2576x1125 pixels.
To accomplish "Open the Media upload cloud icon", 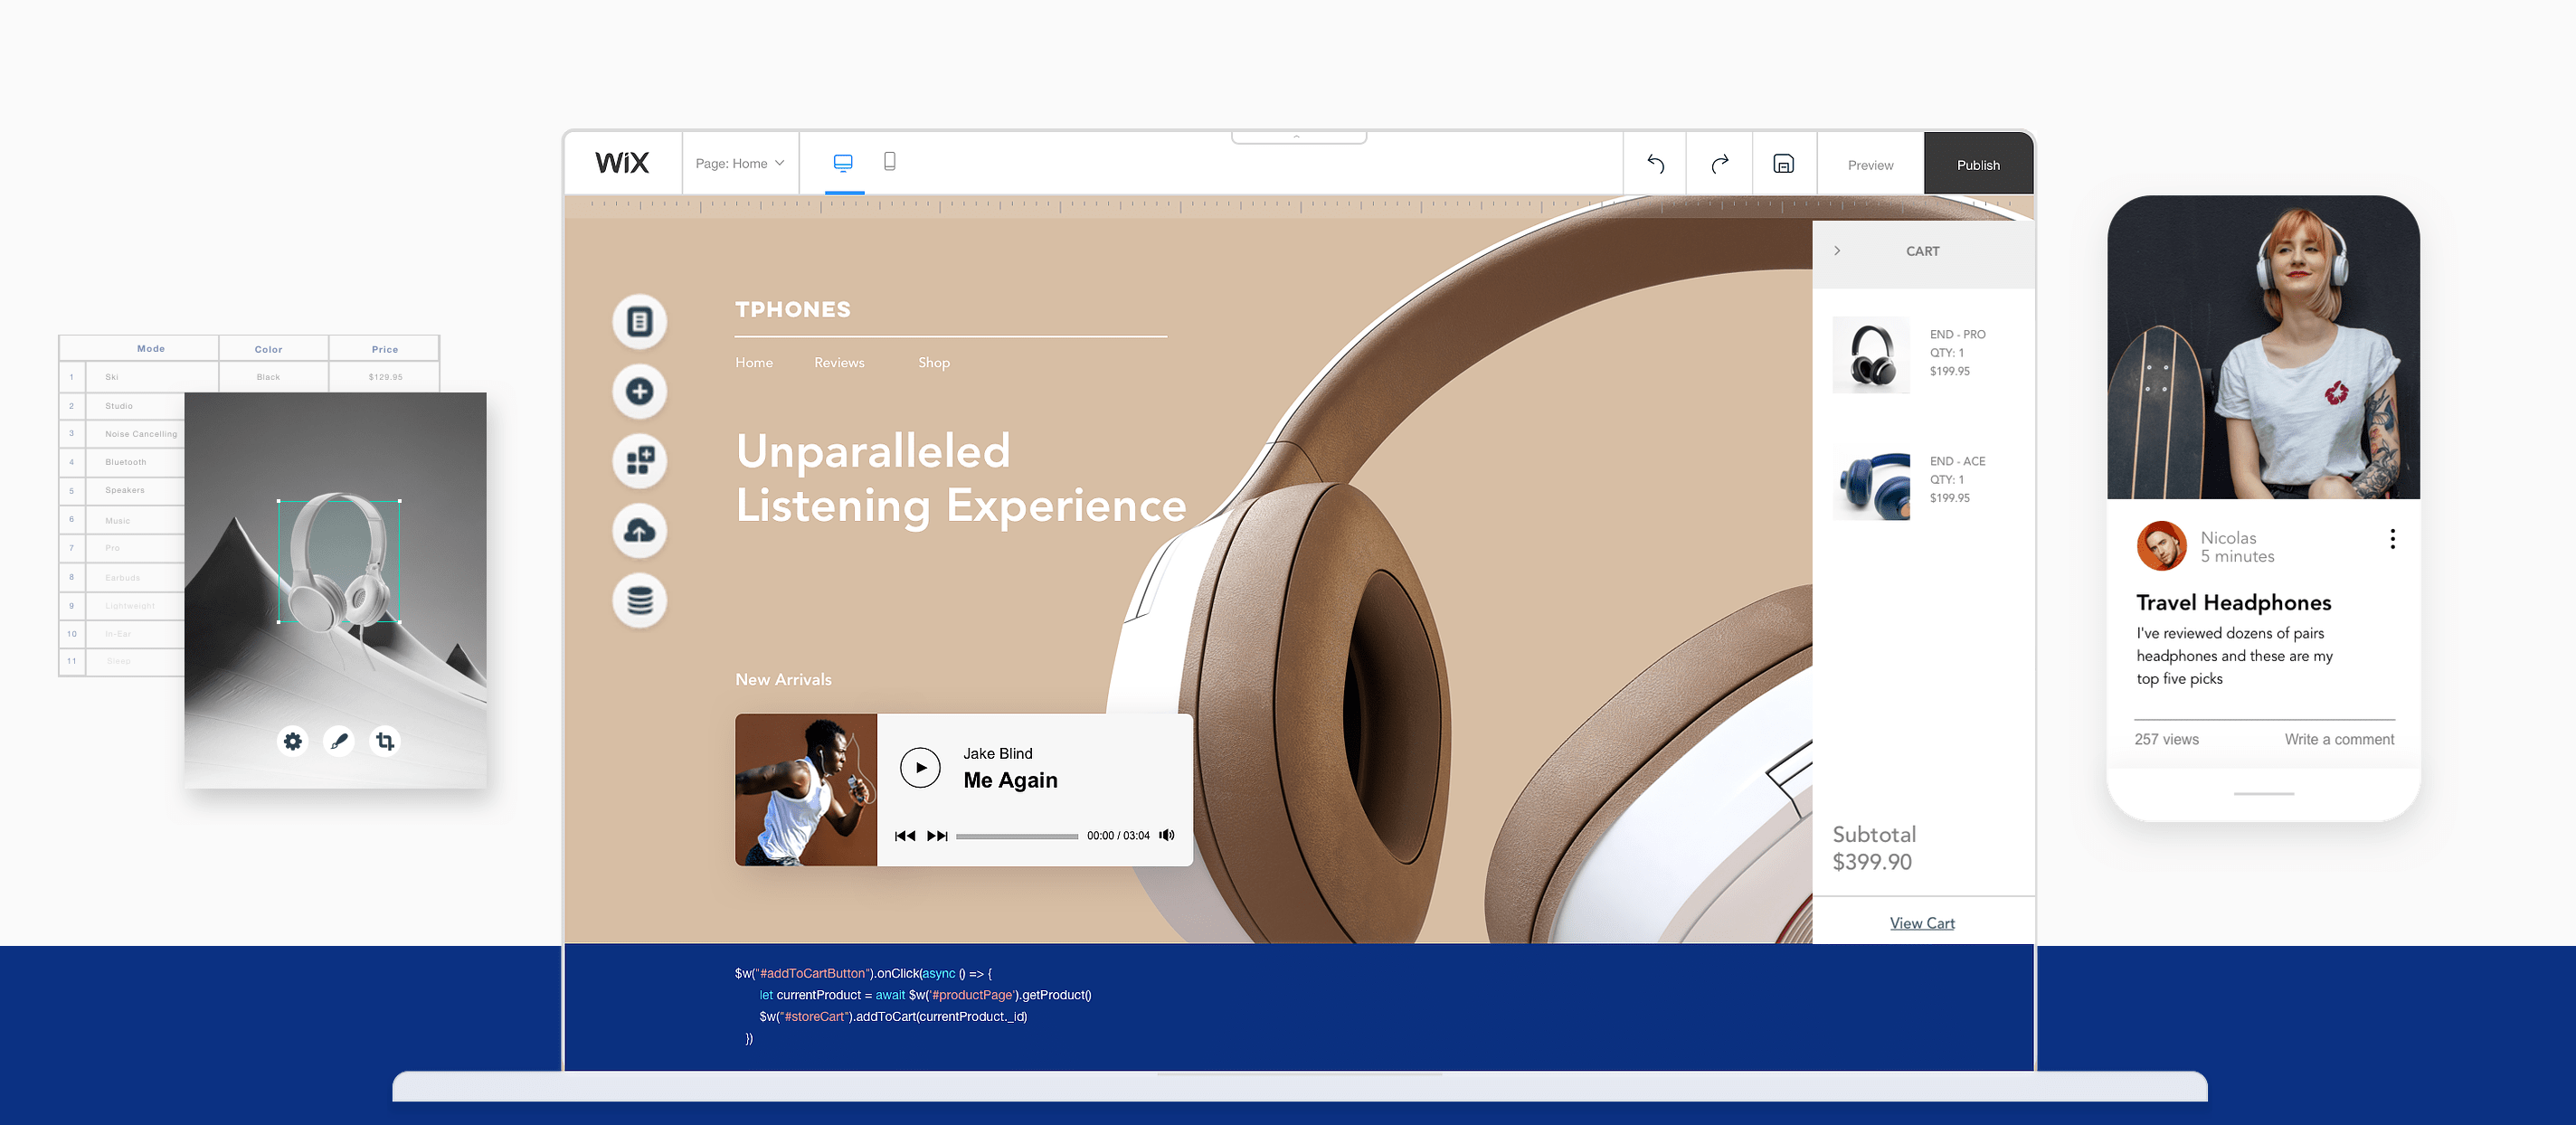I will [639, 531].
